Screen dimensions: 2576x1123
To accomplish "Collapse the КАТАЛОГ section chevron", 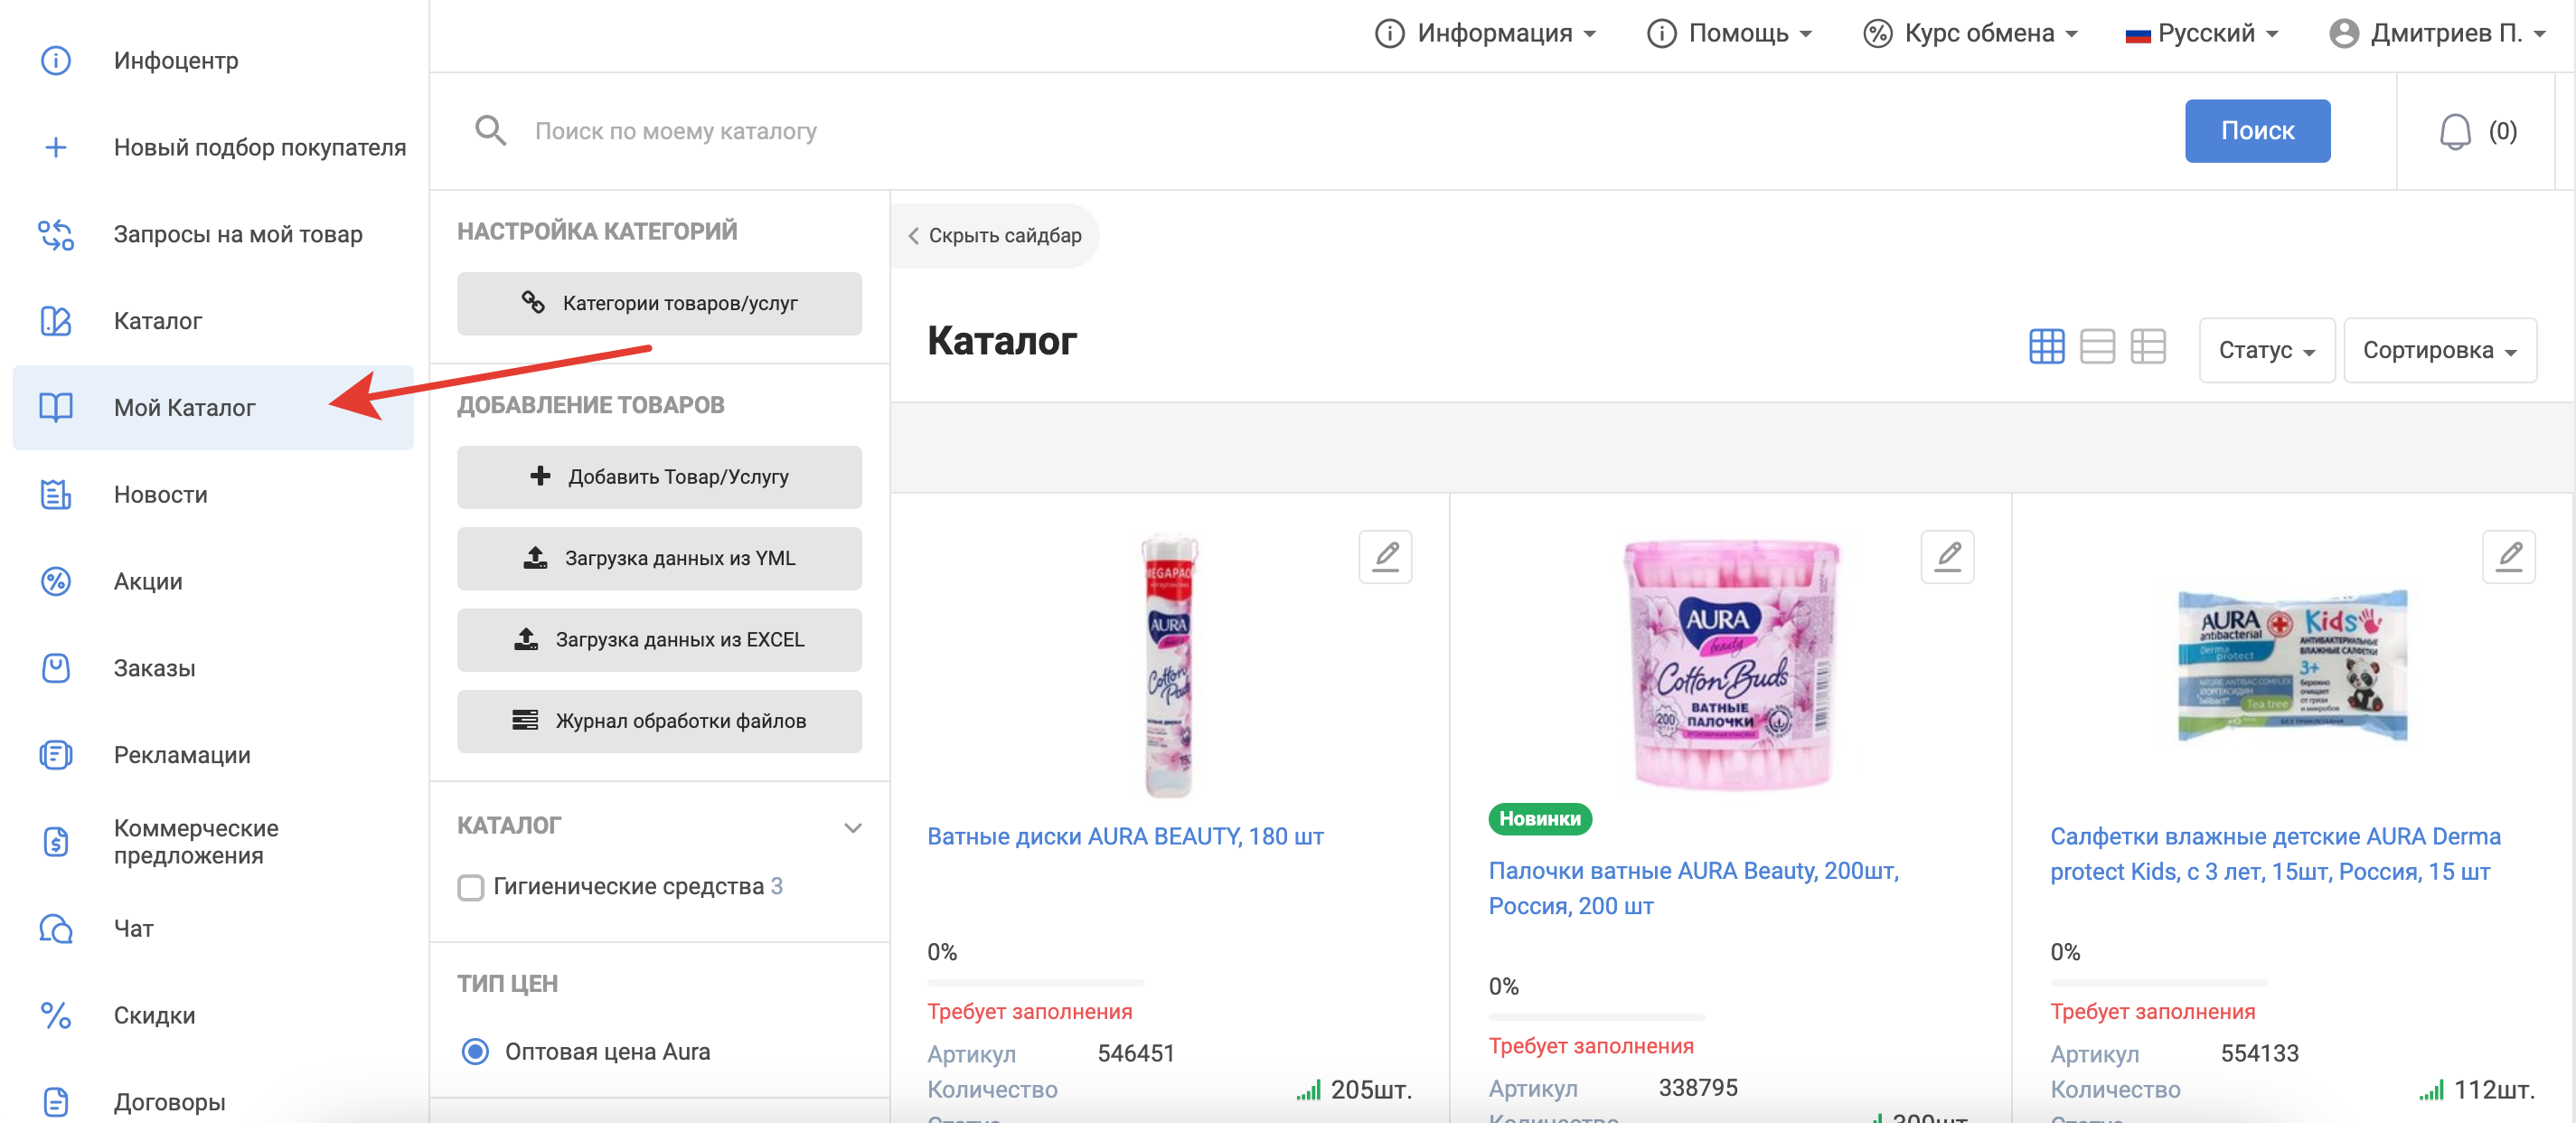I will tap(852, 827).
